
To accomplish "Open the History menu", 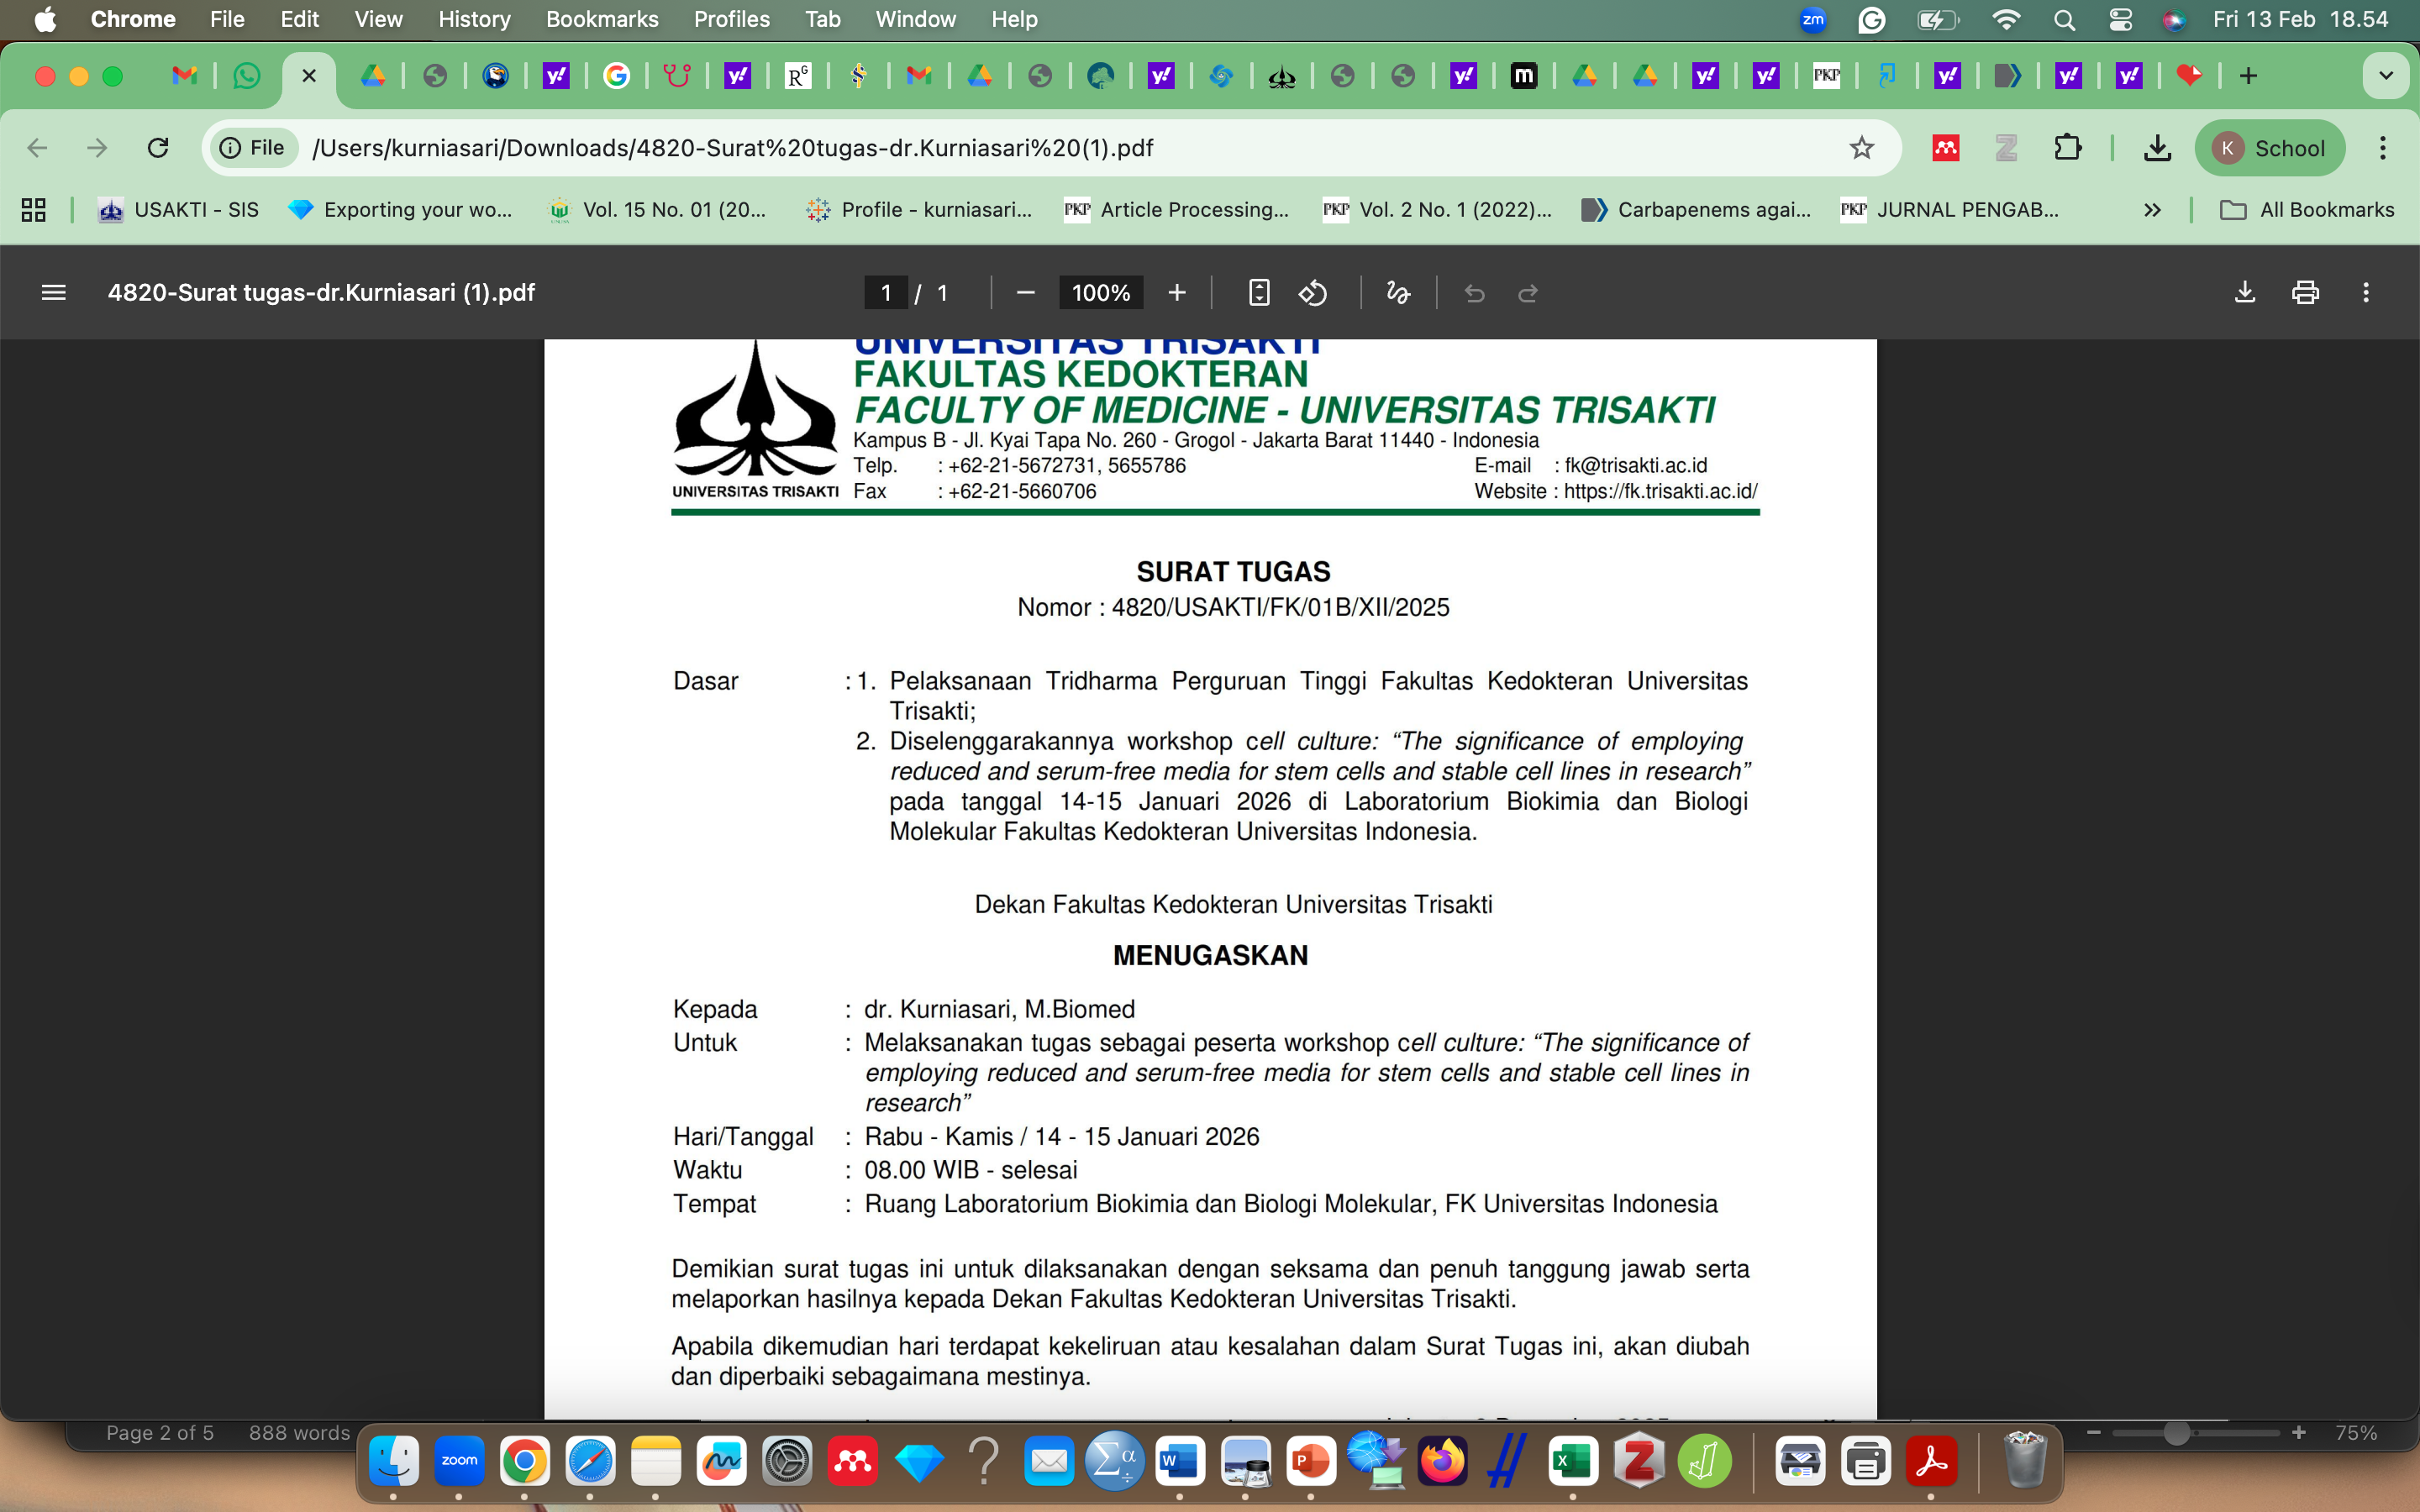I will (x=473, y=19).
